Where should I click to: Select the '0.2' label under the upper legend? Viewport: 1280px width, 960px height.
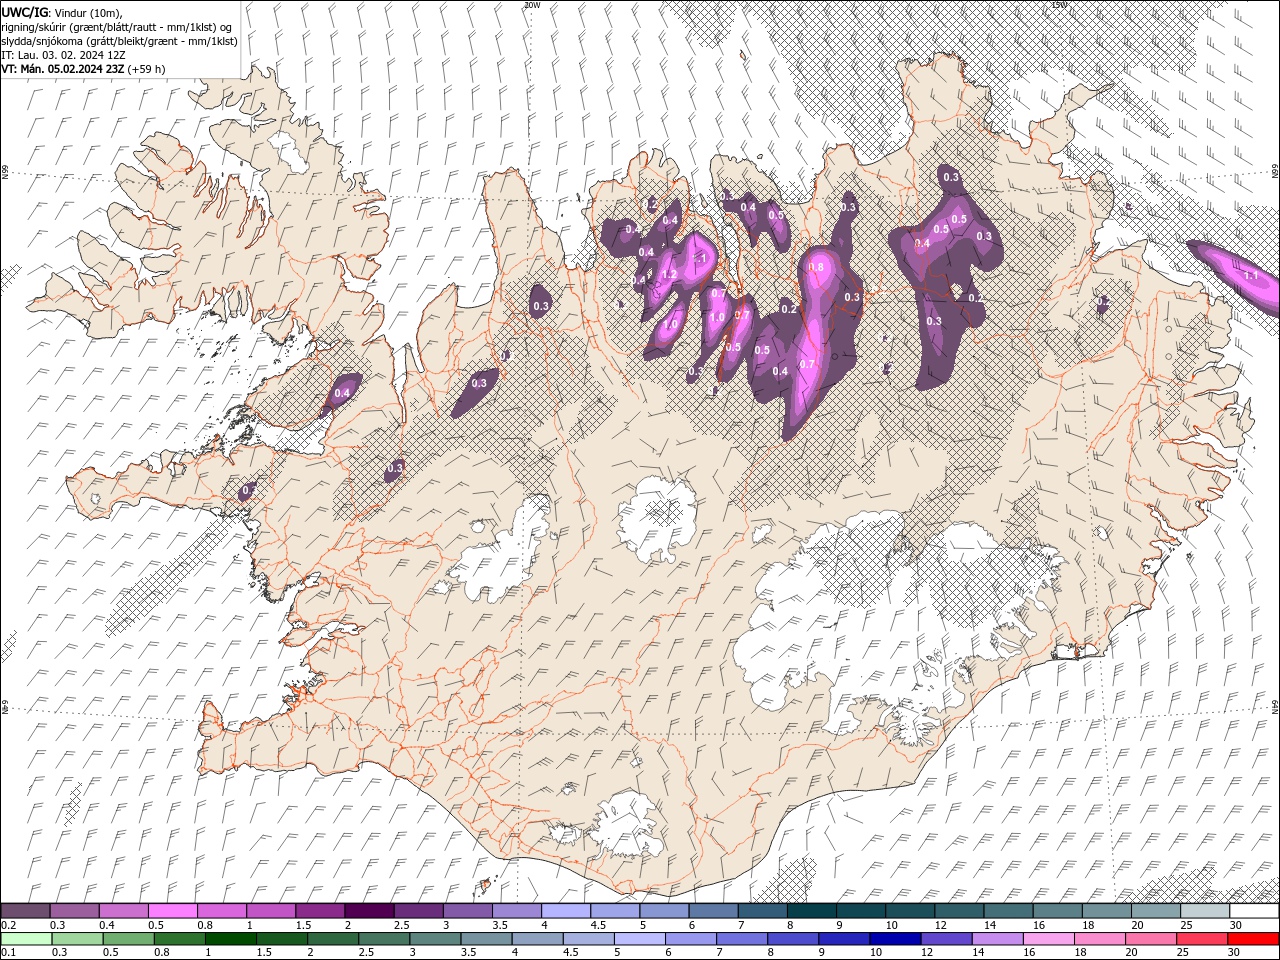pos(9,925)
